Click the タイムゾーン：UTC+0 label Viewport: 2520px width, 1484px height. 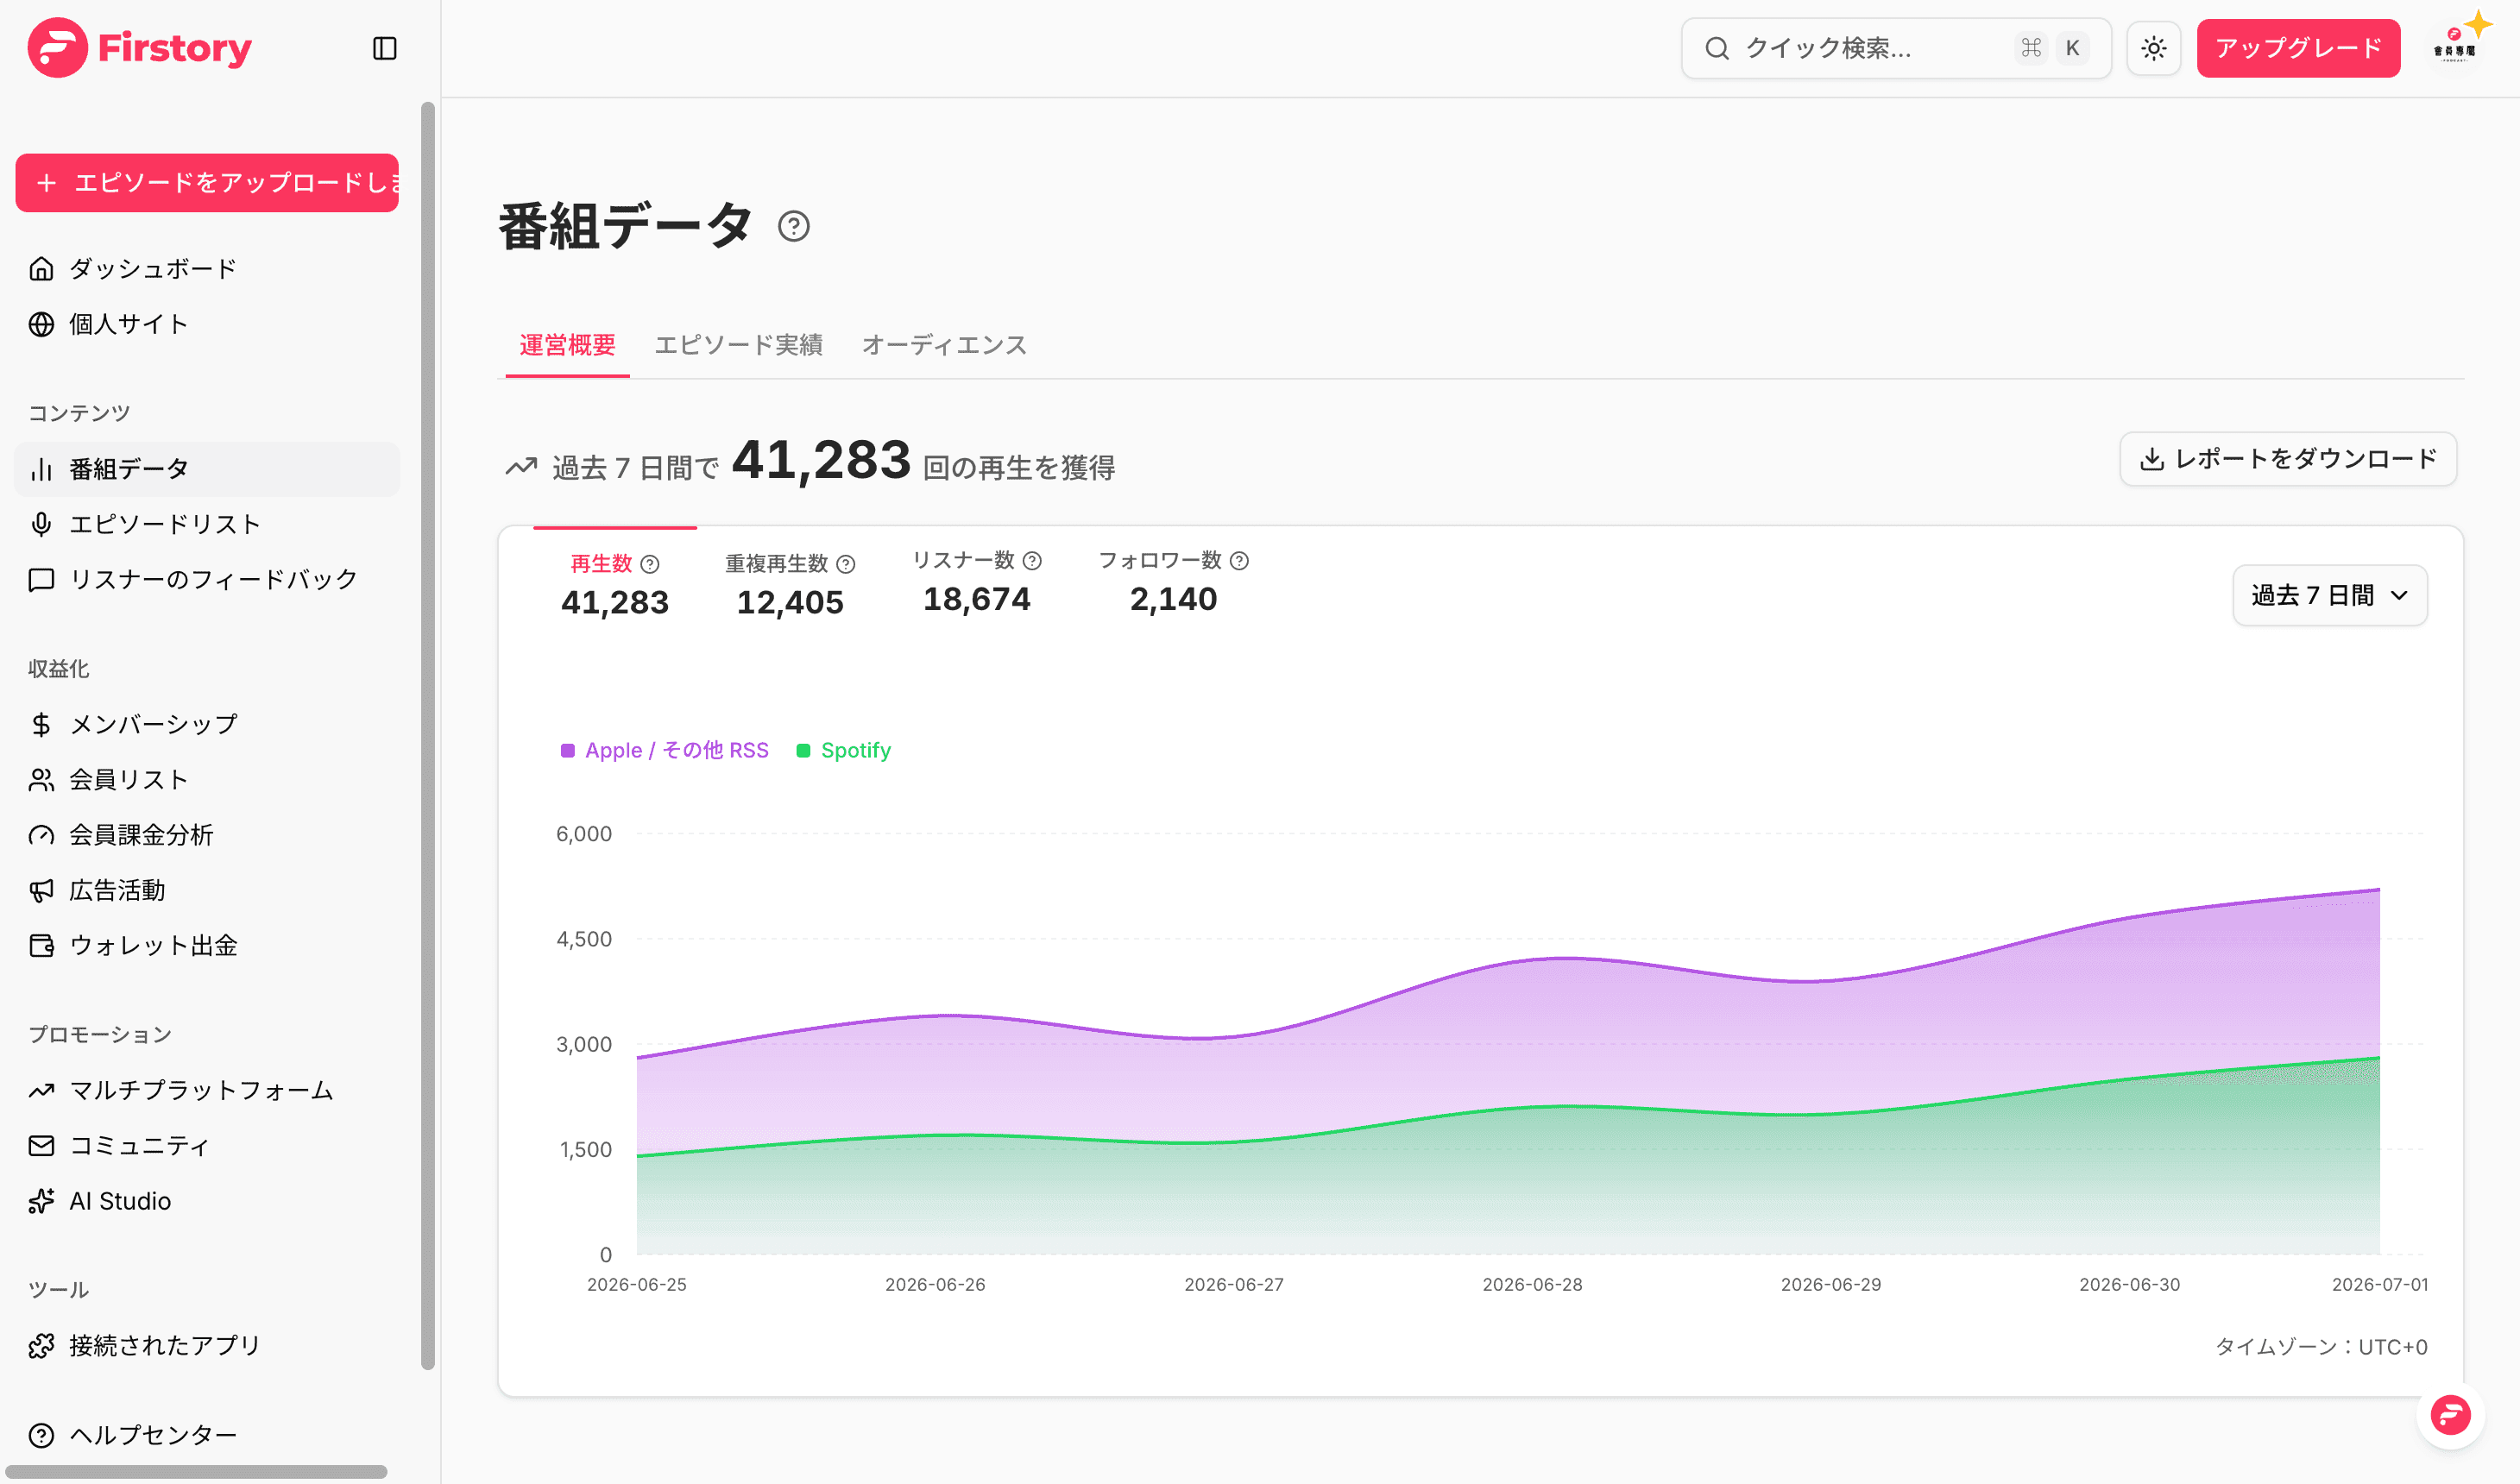click(x=2321, y=1347)
